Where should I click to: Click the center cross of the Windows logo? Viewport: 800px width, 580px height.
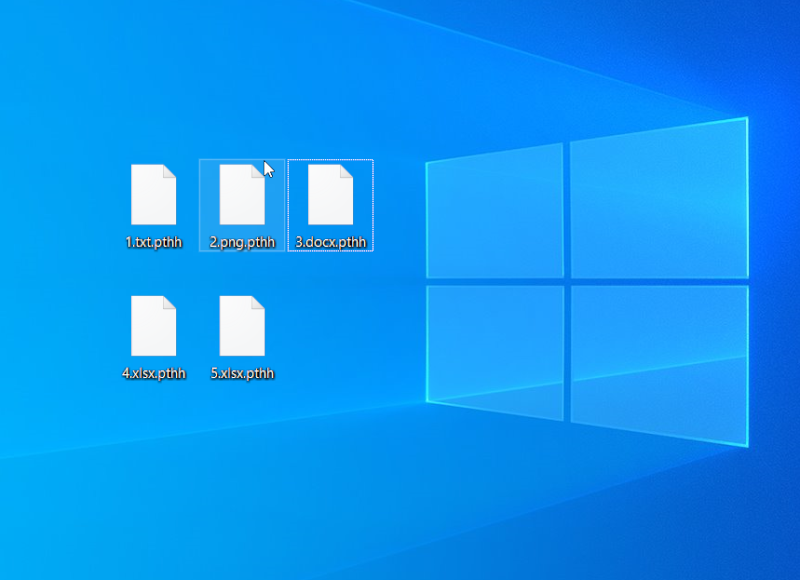point(566,280)
